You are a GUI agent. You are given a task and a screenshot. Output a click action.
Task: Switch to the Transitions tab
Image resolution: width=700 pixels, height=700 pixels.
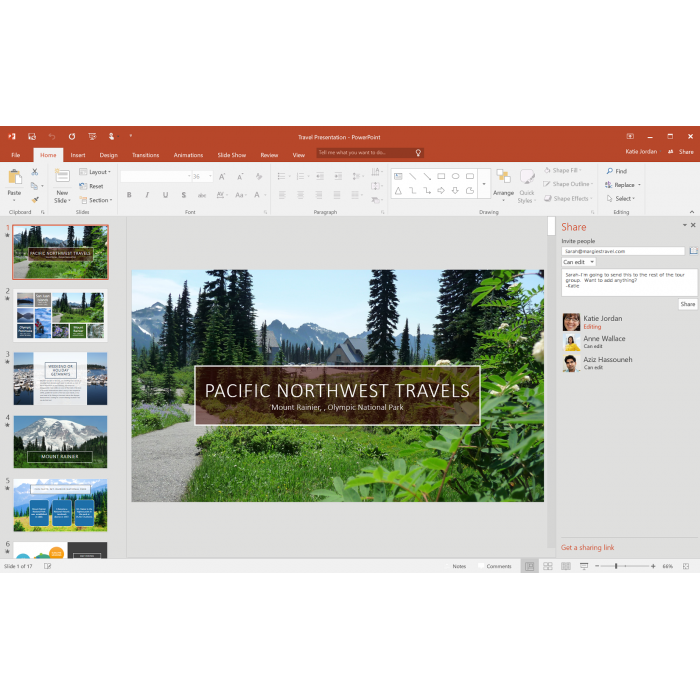(x=146, y=155)
